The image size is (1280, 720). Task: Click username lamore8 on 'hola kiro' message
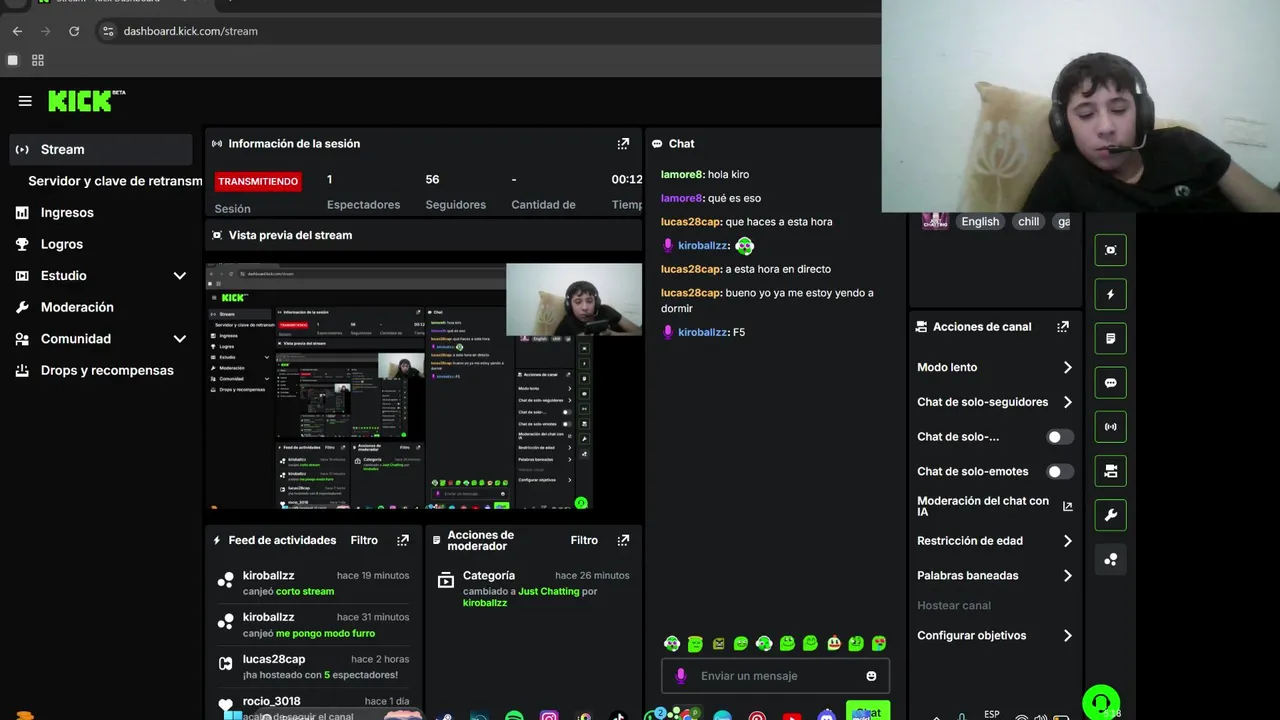point(682,175)
